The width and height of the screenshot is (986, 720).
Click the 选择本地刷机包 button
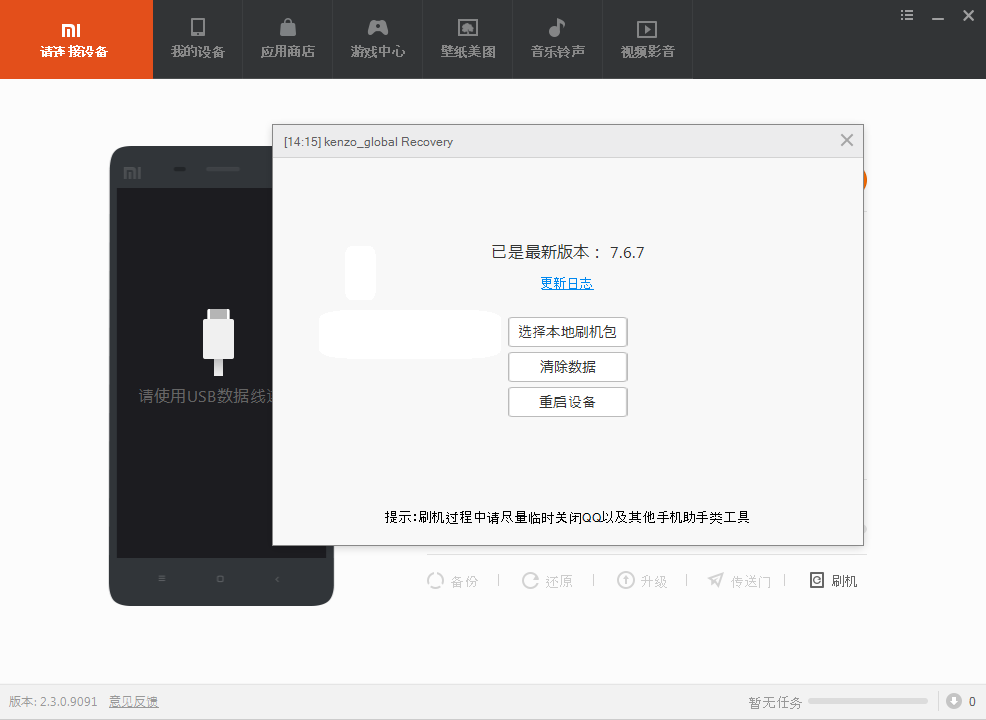(567, 332)
